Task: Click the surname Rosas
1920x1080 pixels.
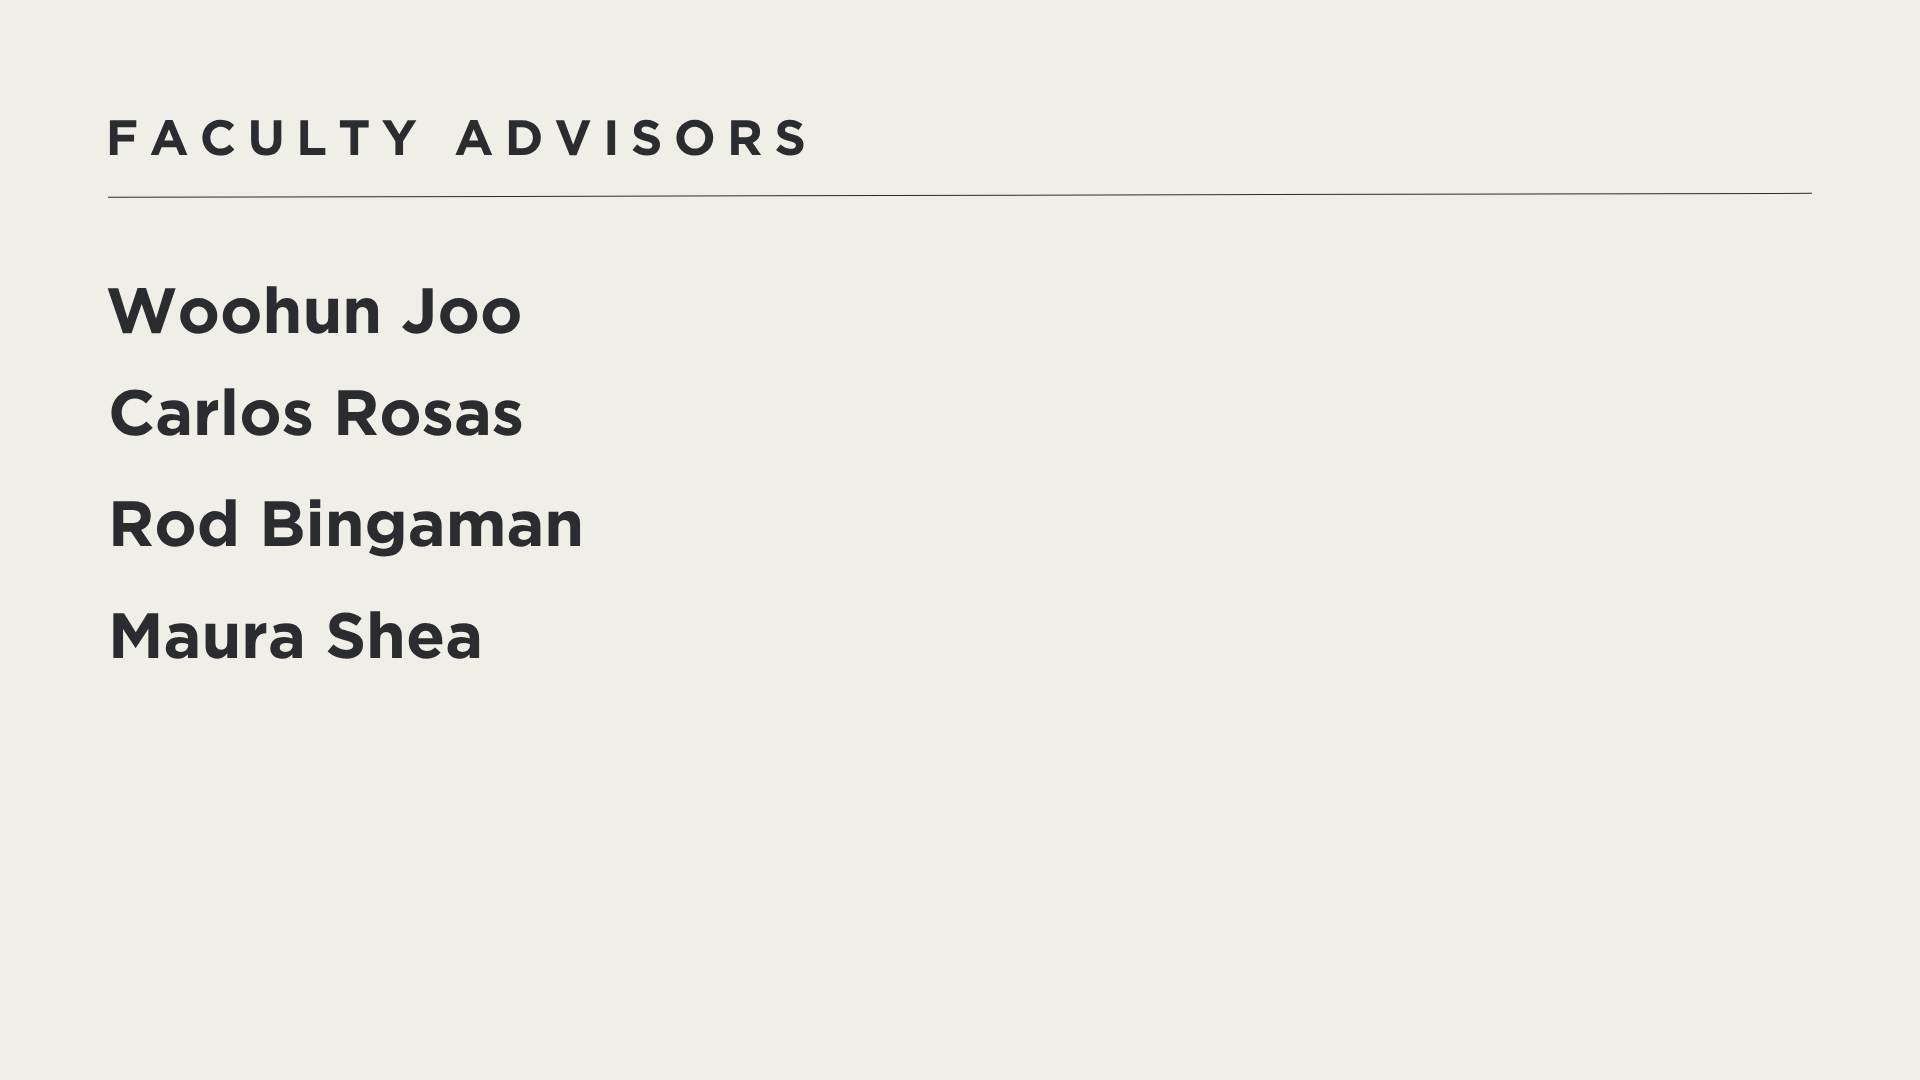Action: (x=428, y=414)
